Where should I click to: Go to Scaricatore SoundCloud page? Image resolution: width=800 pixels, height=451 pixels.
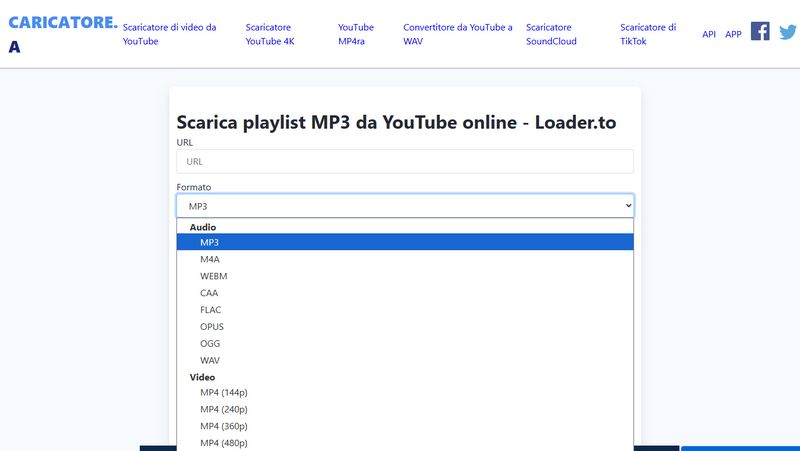pos(551,34)
